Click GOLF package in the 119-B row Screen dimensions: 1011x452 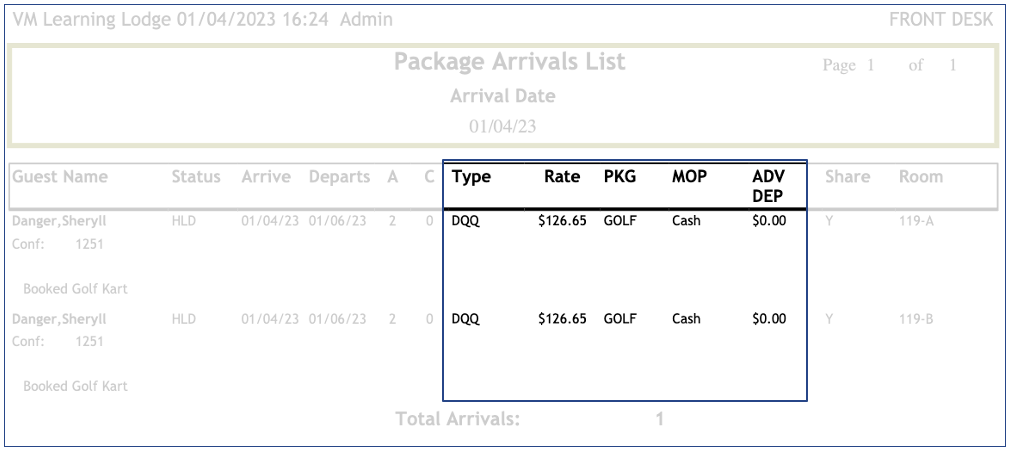click(x=620, y=320)
